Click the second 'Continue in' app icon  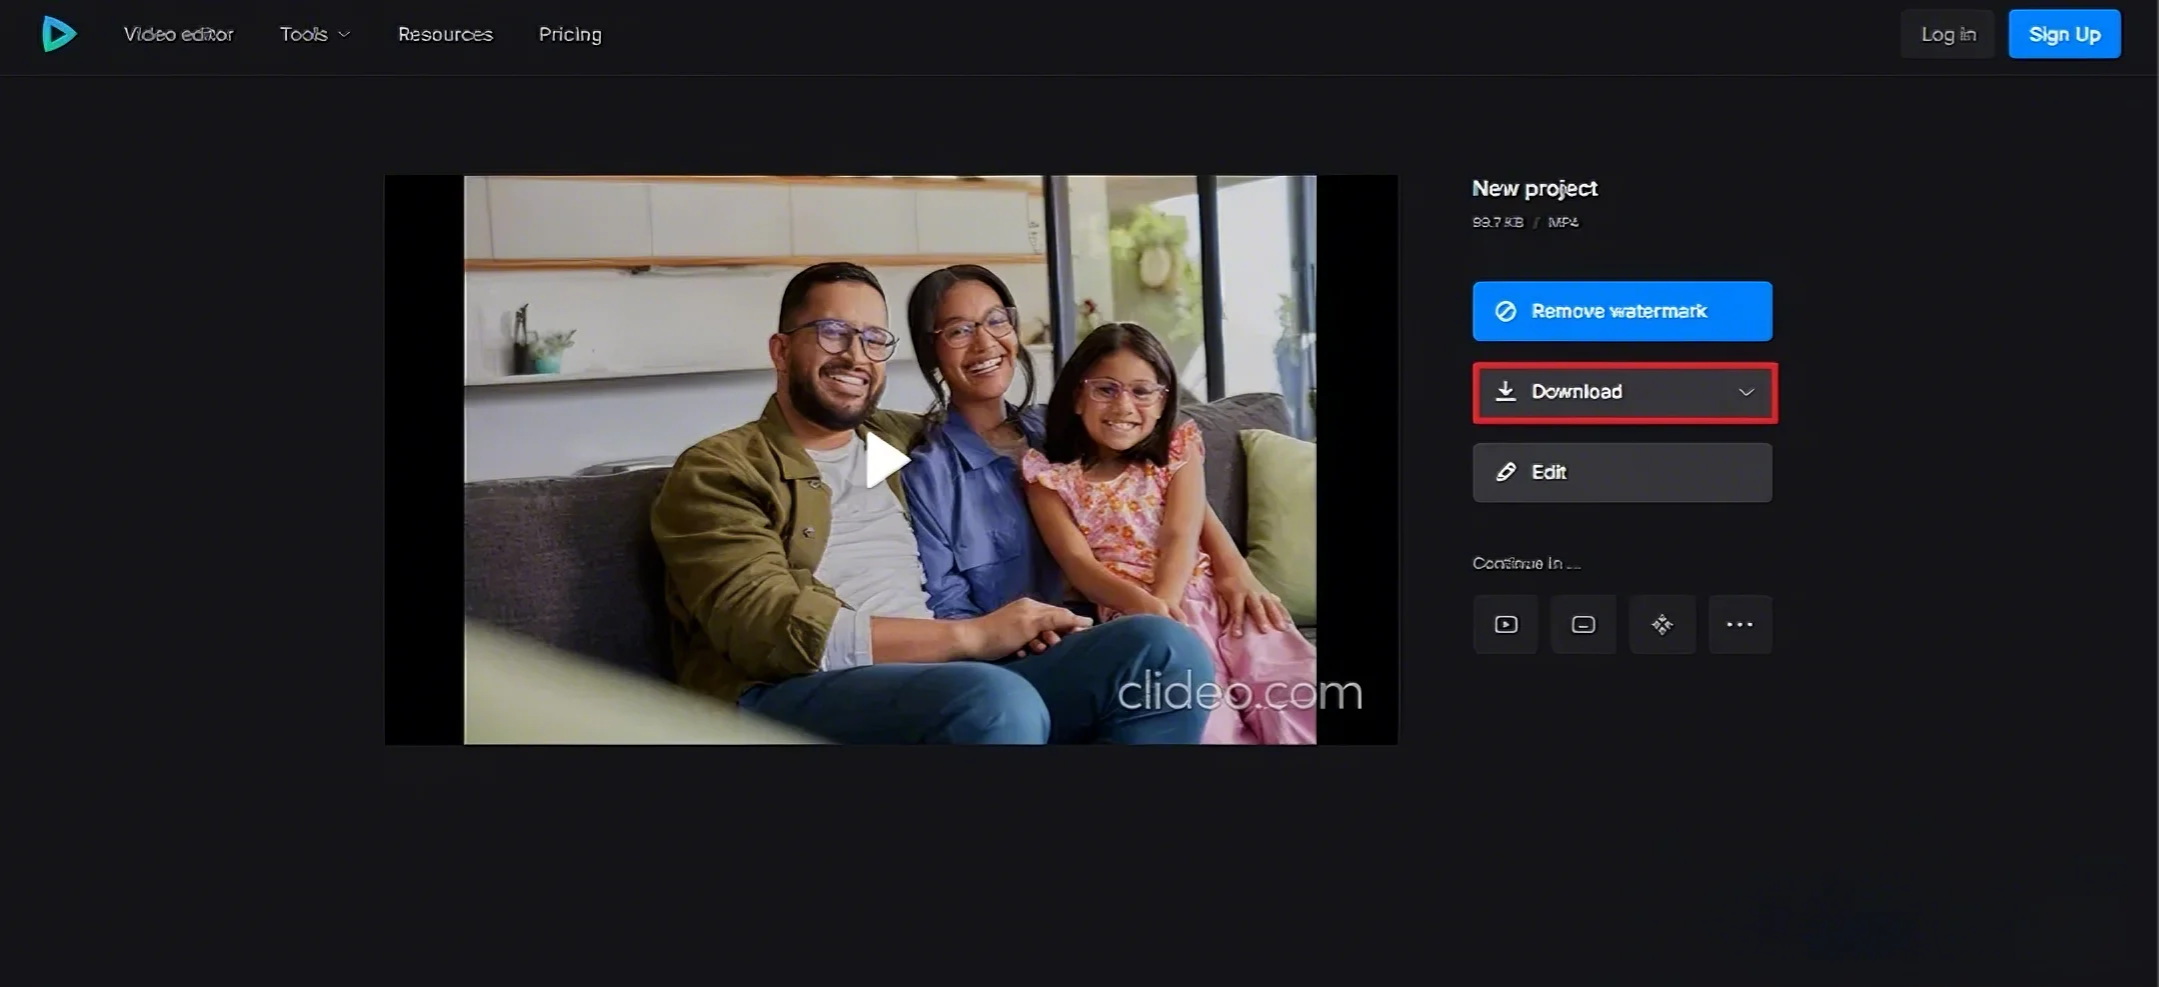click(x=1583, y=624)
